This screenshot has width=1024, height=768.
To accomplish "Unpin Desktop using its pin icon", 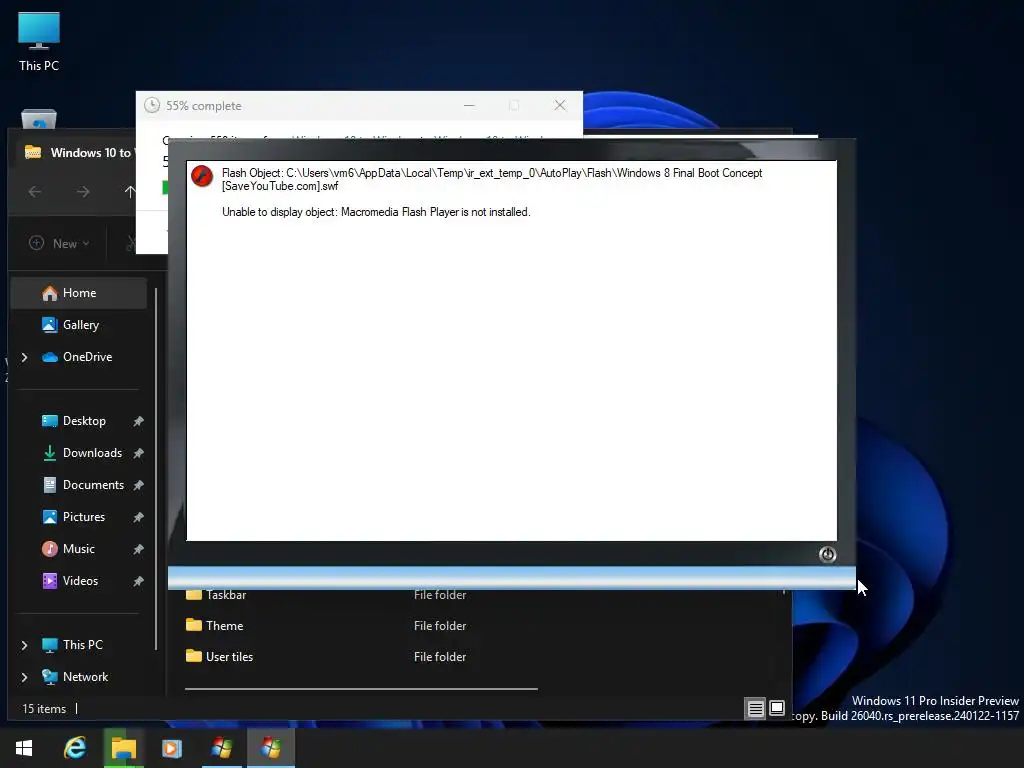I will pos(138,421).
